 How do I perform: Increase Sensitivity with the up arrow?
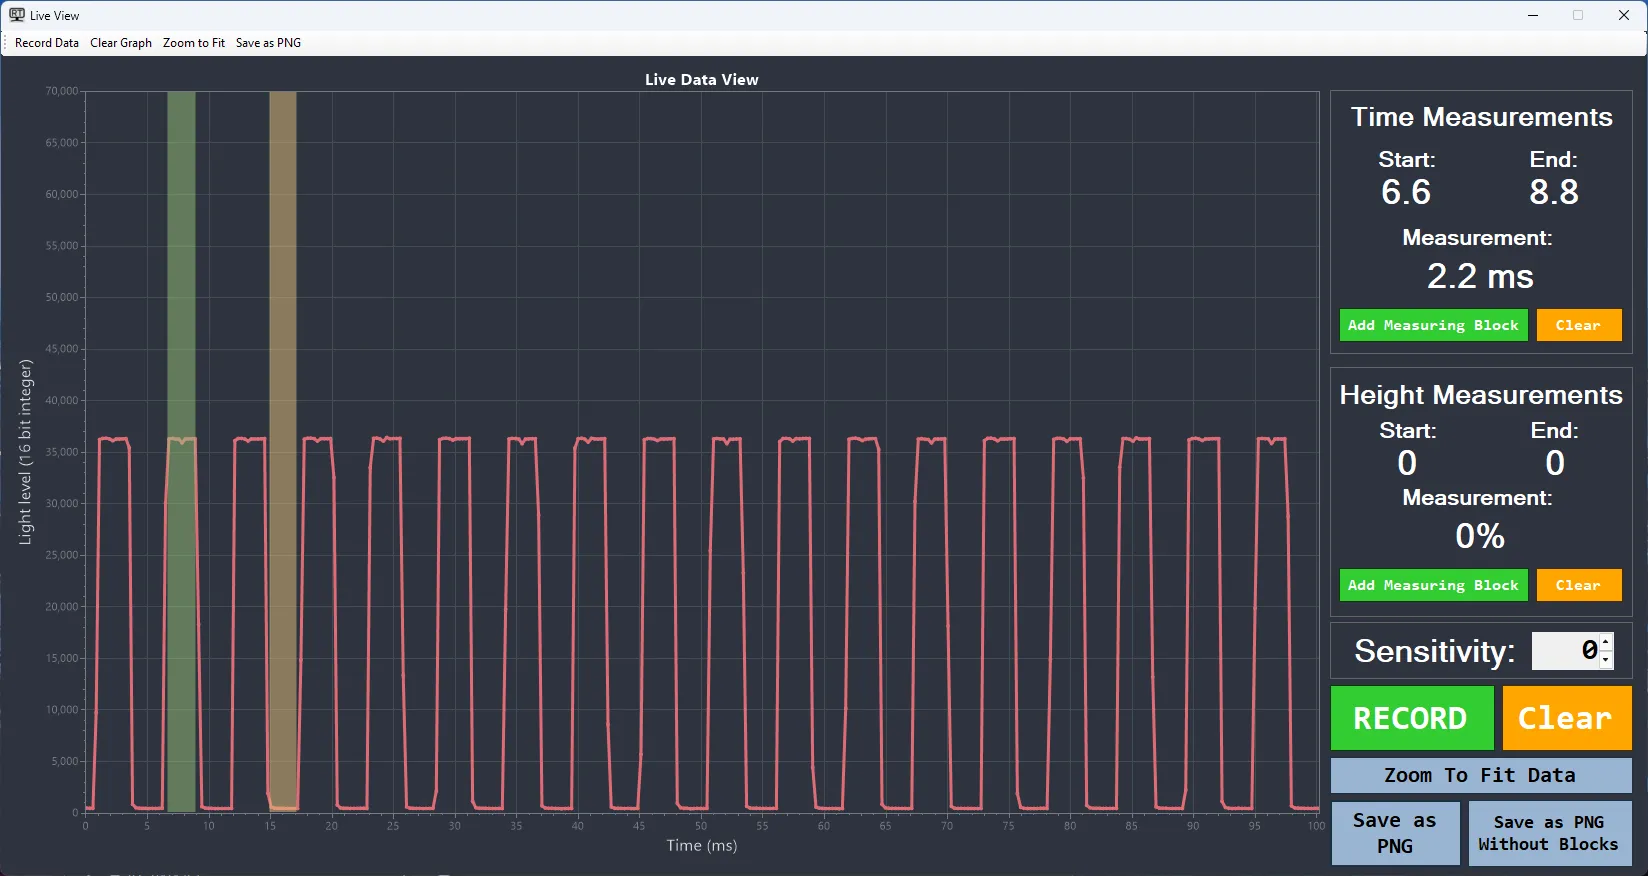(1606, 641)
